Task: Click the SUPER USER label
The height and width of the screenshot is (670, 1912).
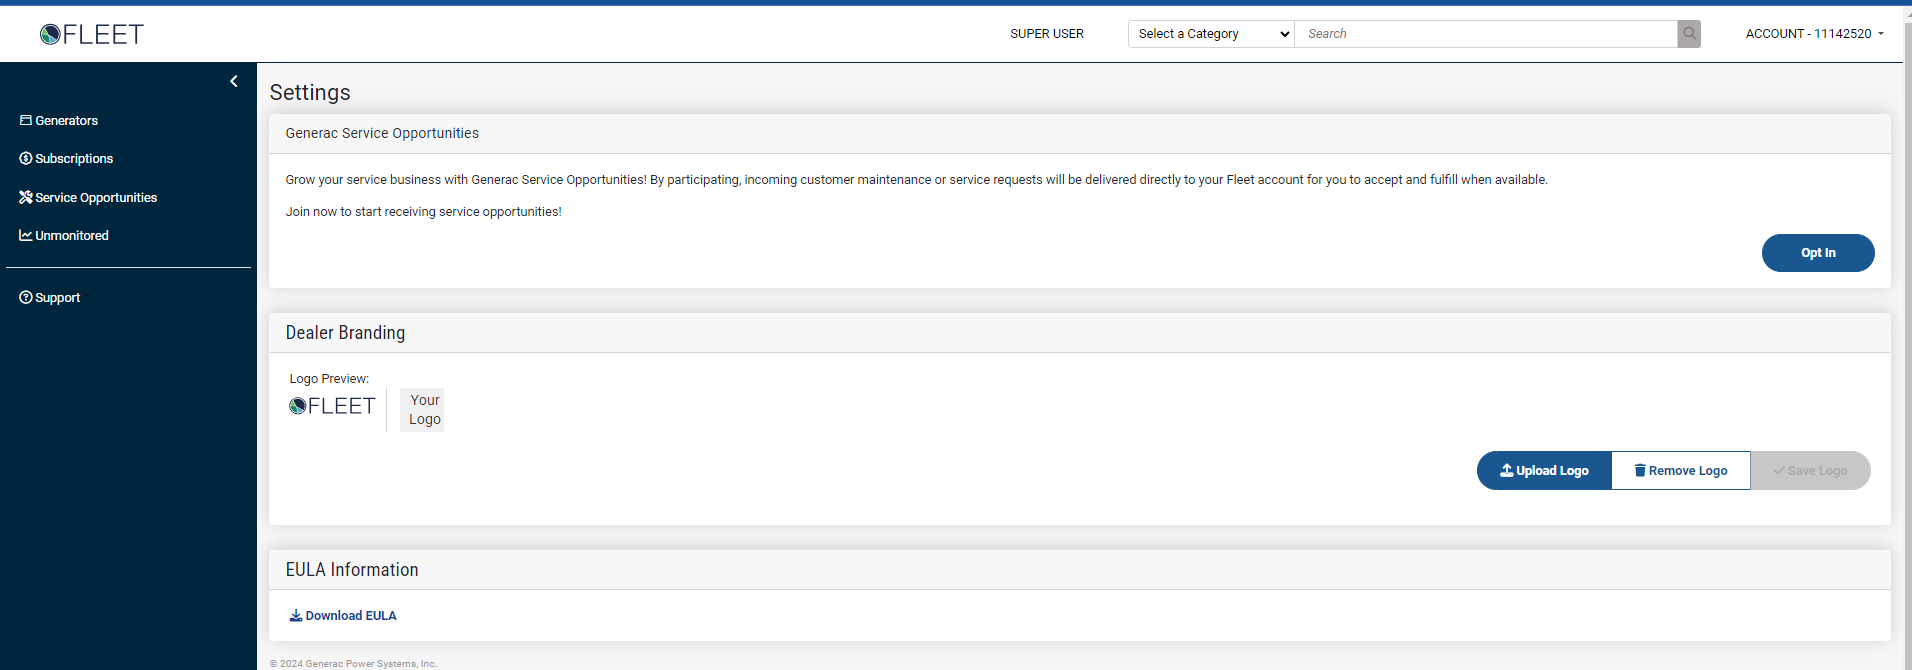Action: pyautogui.click(x=1047, y=34)
